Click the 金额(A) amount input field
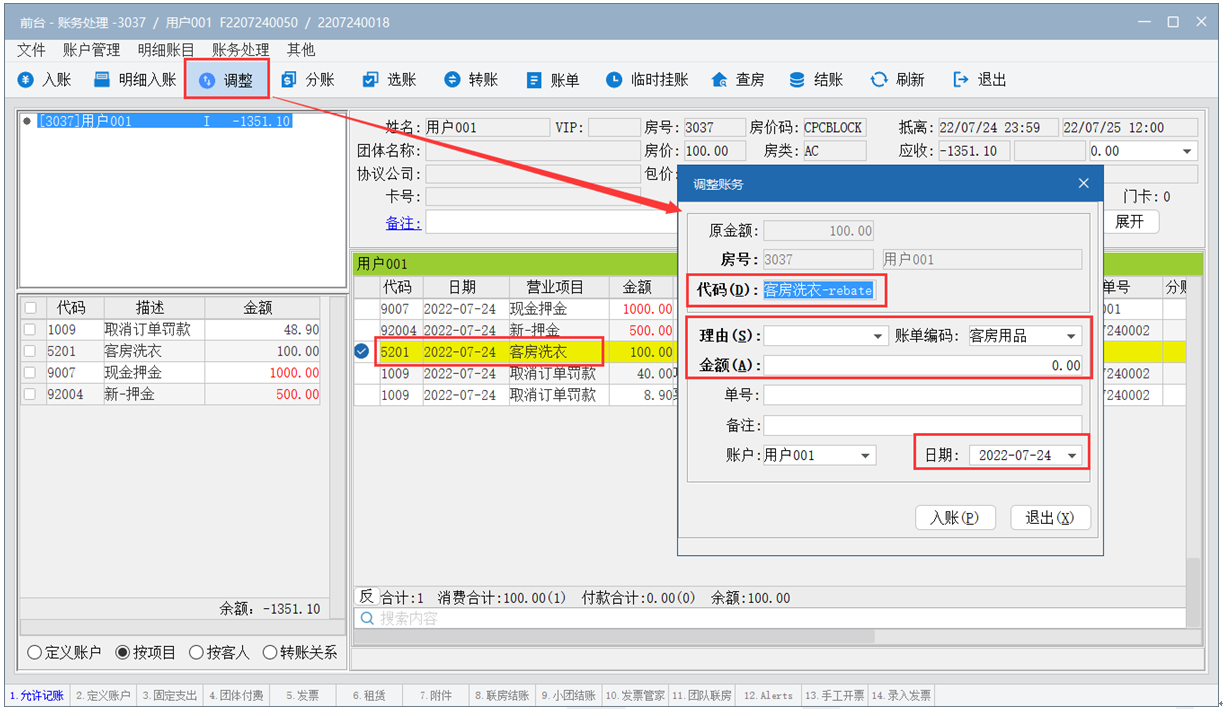 coord(923,366)
